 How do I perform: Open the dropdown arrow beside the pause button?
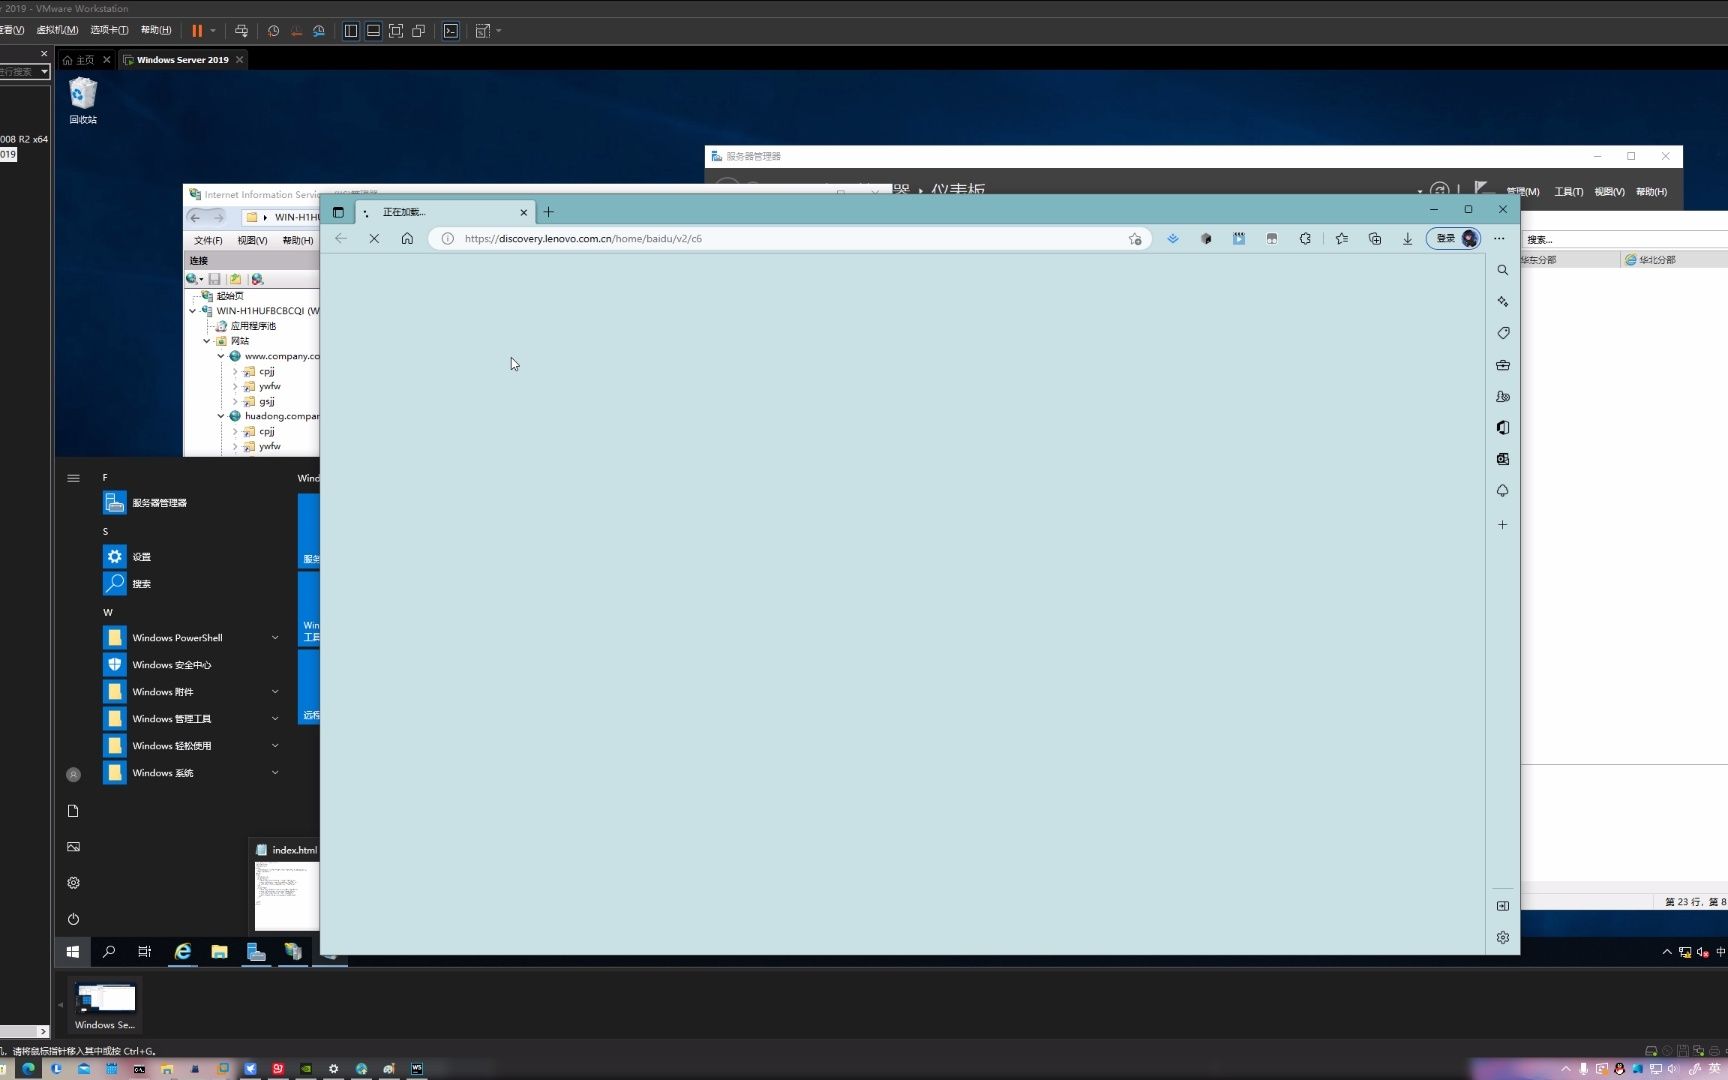213,31
